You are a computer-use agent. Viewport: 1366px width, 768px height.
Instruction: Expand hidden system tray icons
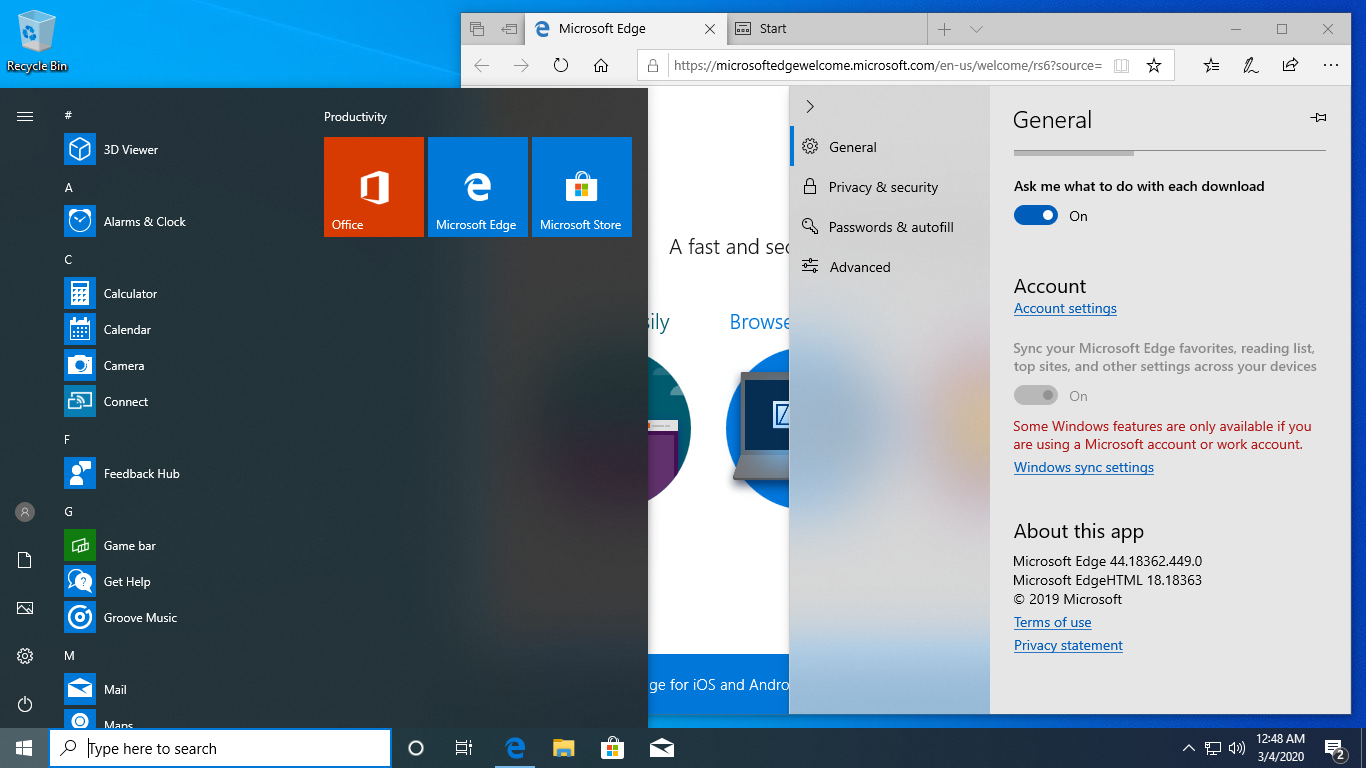point(1188,748)
